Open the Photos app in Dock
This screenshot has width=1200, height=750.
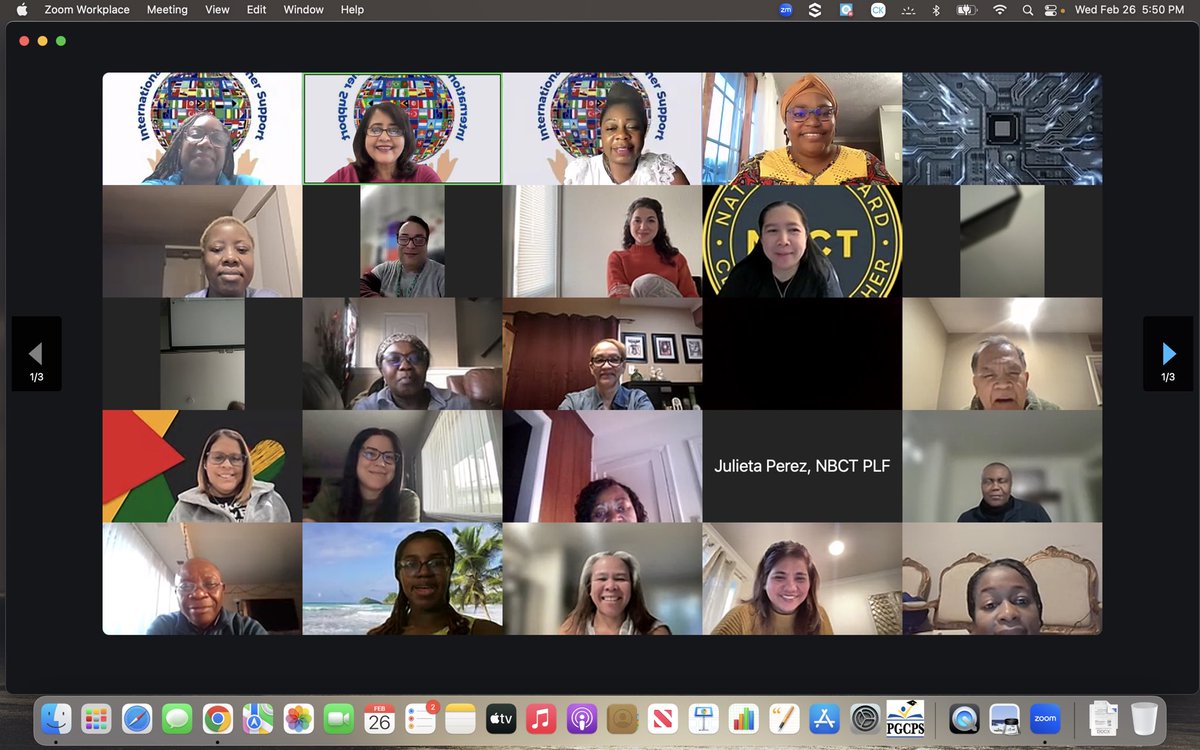click(299, 718)
